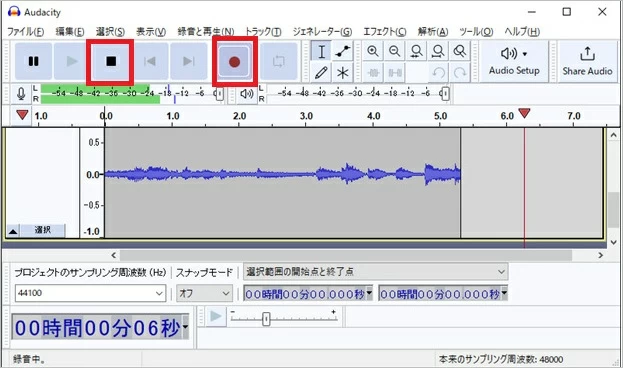Click the red Record button
The width and height of the screenshot is (623, 368).
[x=234, y=62]
